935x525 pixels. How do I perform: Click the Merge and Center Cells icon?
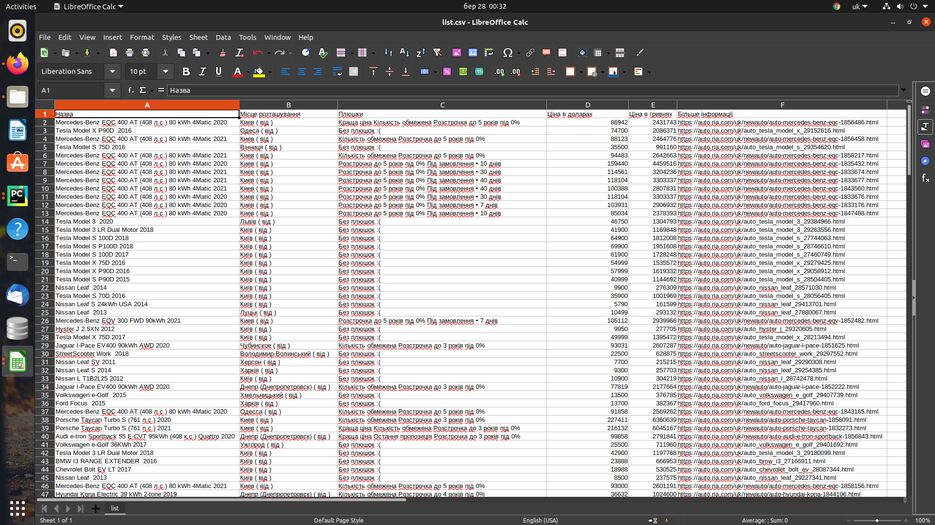[354, 72]
